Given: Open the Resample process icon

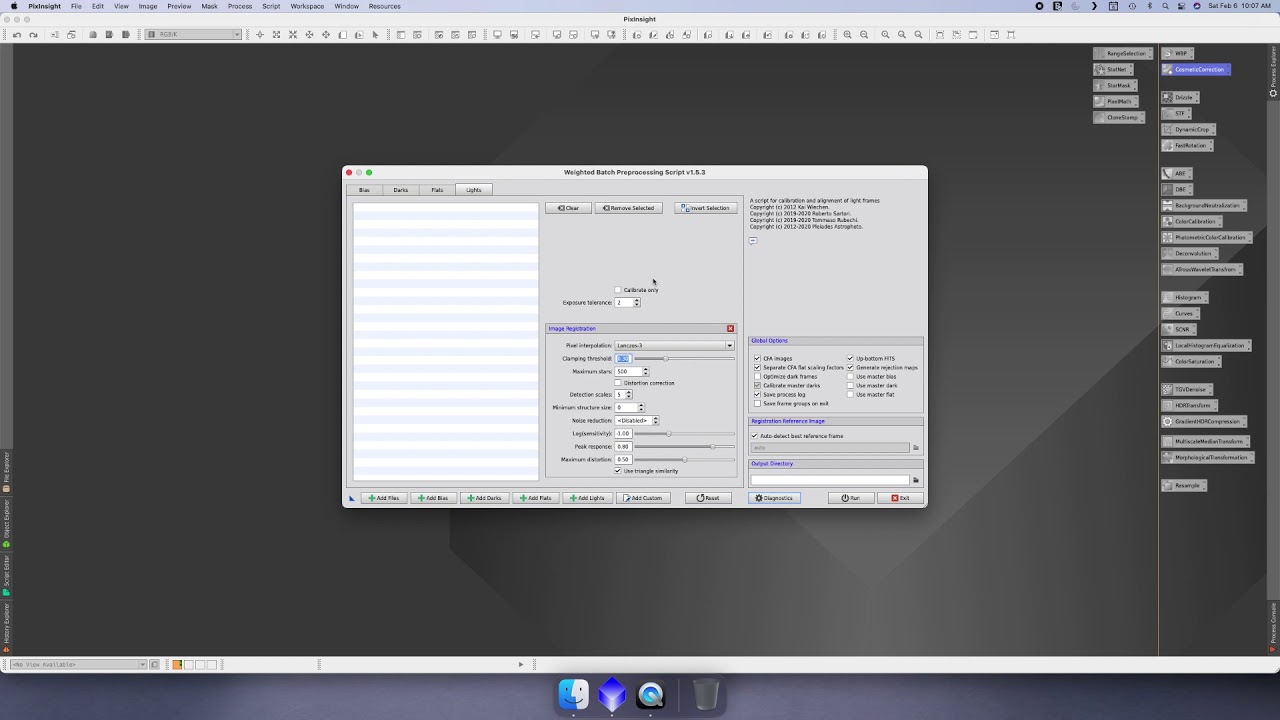Looking at the screenshot, I should (x=1183, y=485).
